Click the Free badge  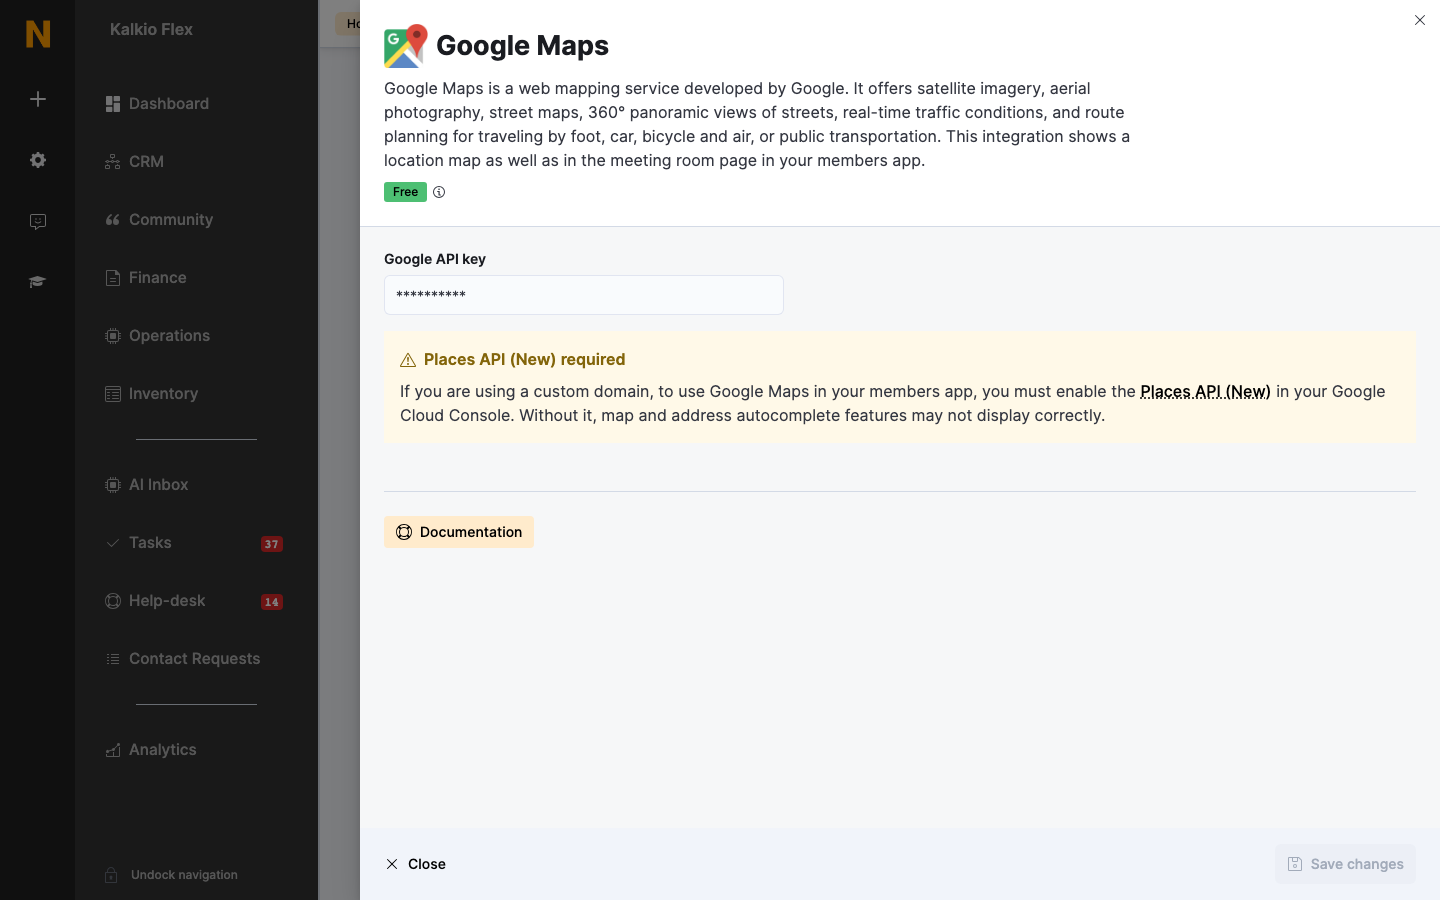(x=405, y=192)
